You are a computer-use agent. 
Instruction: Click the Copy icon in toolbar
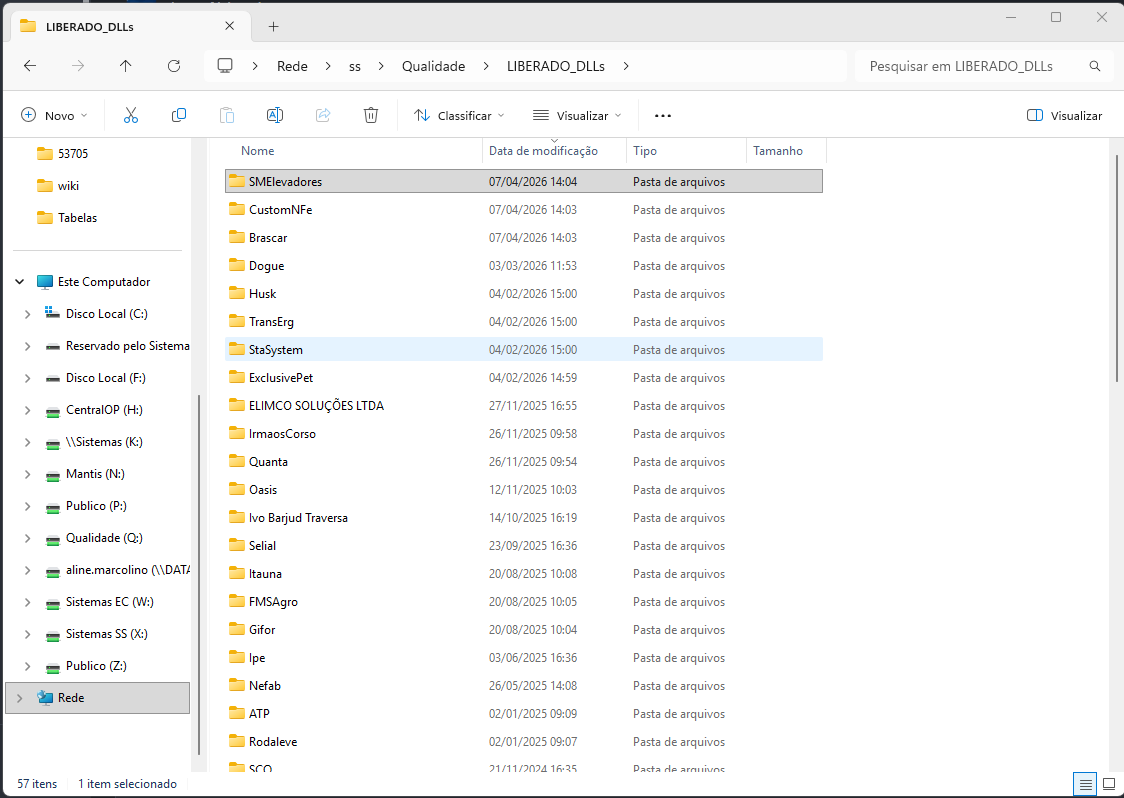(x=179, y=115)
